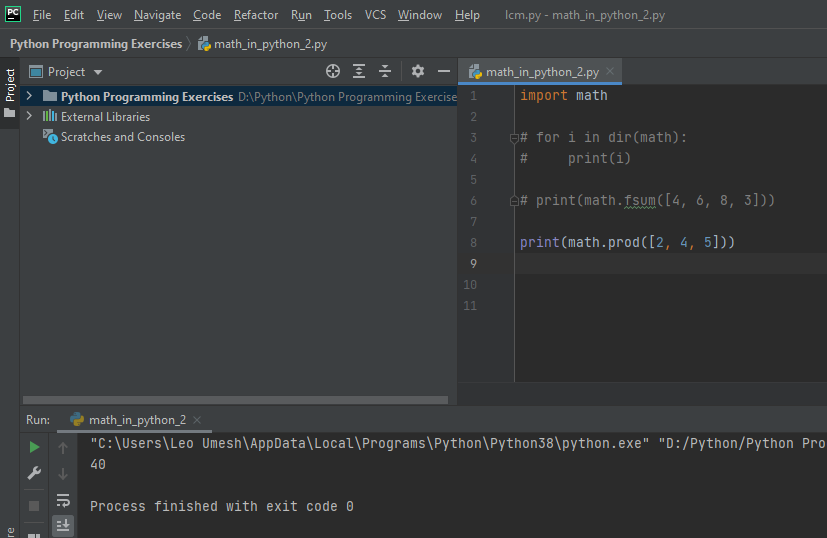827x538 pixels.
Task: Collapse the comment fold at line 3
Action: 514,138
